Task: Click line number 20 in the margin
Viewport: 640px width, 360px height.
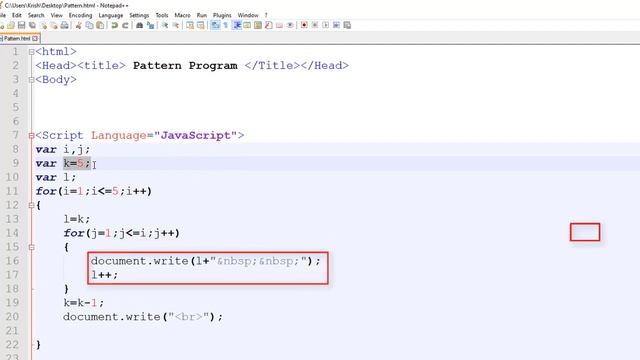Action: 12,317
